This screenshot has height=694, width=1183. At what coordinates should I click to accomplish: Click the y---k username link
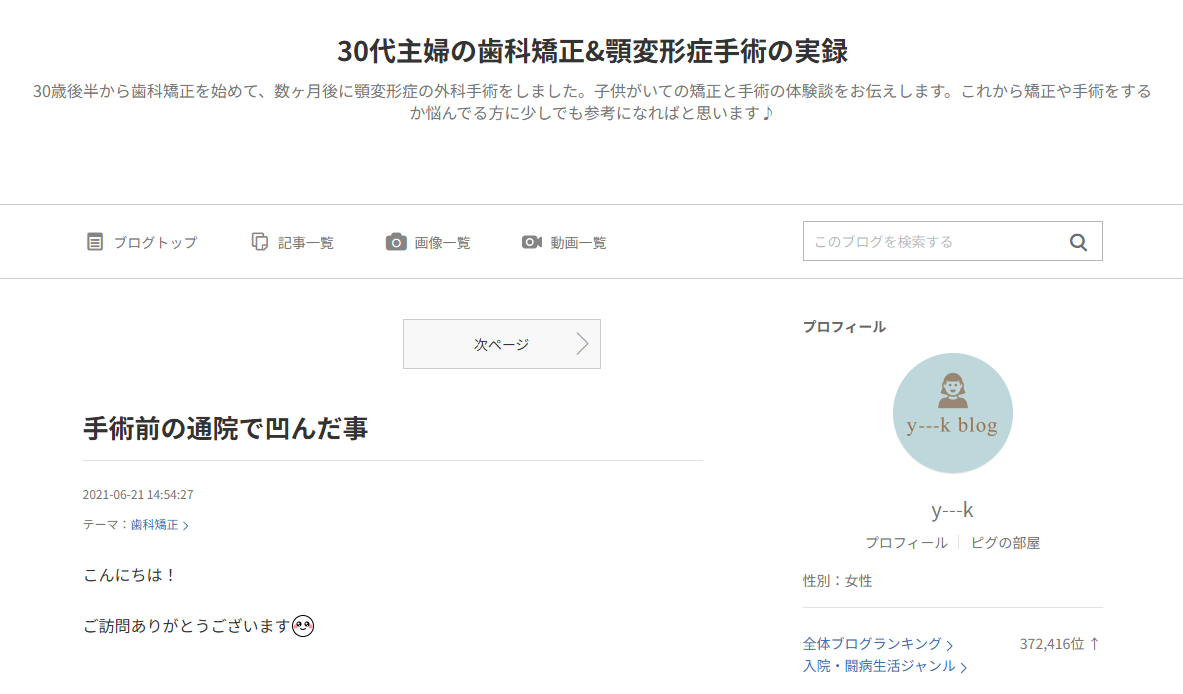pyautogui.click(x=952, y=509)
